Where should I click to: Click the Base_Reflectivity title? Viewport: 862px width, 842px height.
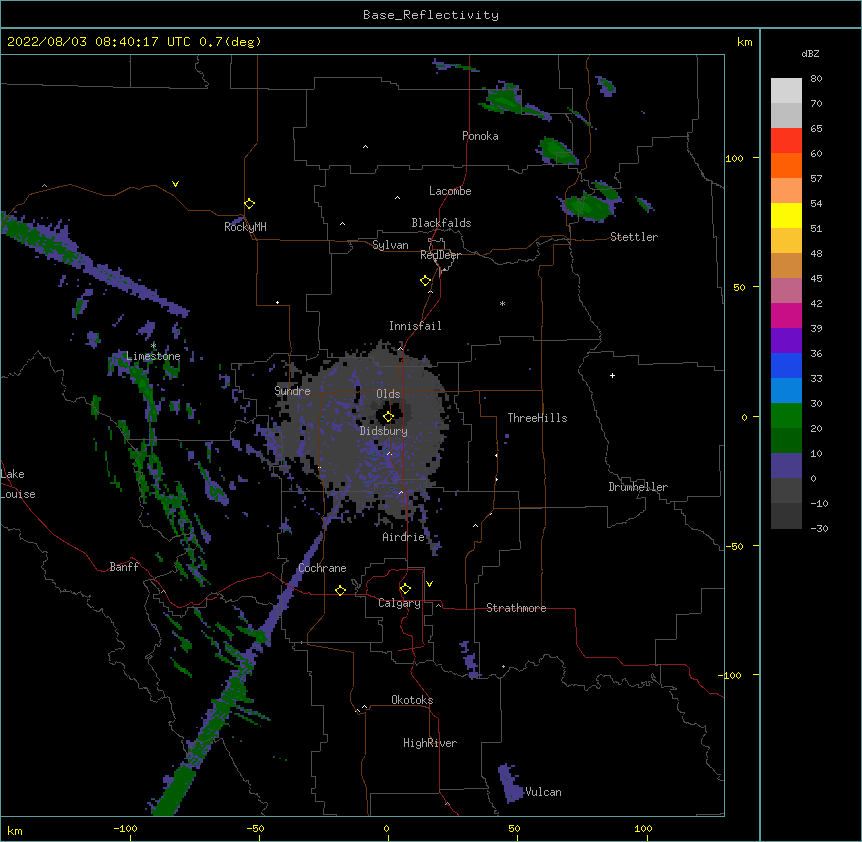(x=431, y=15)
